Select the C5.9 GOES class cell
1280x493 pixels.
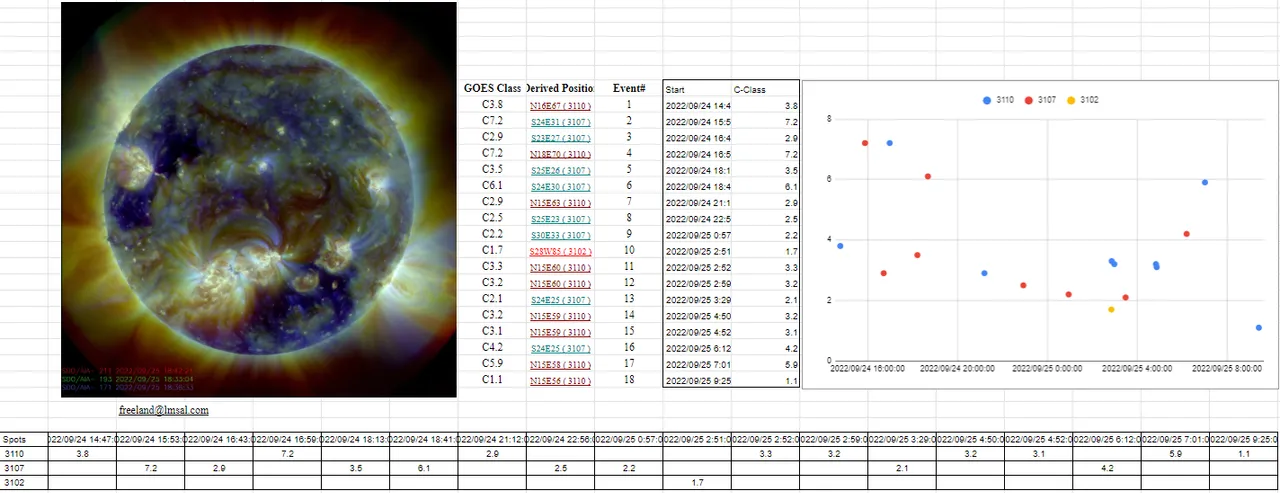[x=492, y=365]
